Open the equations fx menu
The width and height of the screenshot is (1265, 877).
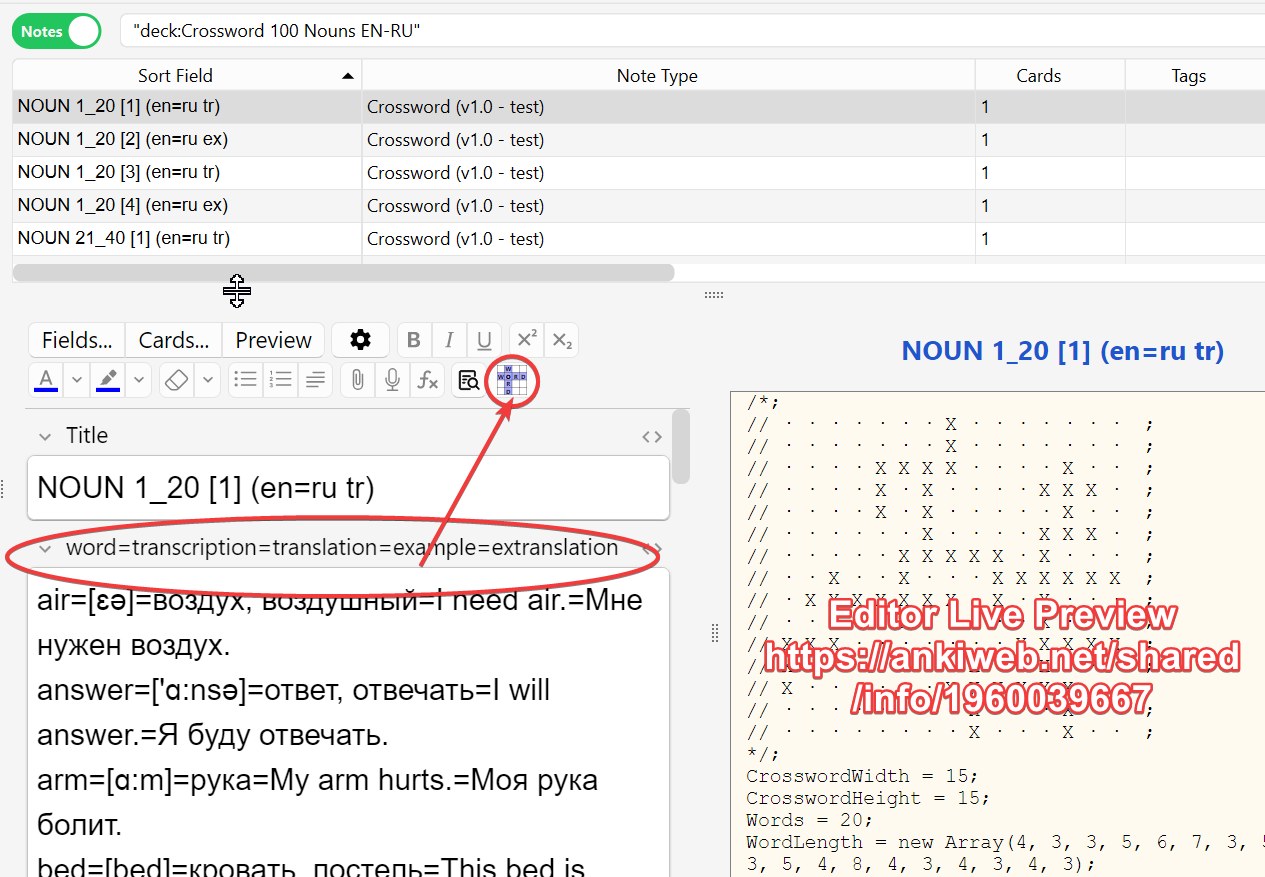(x=428, y=380)
